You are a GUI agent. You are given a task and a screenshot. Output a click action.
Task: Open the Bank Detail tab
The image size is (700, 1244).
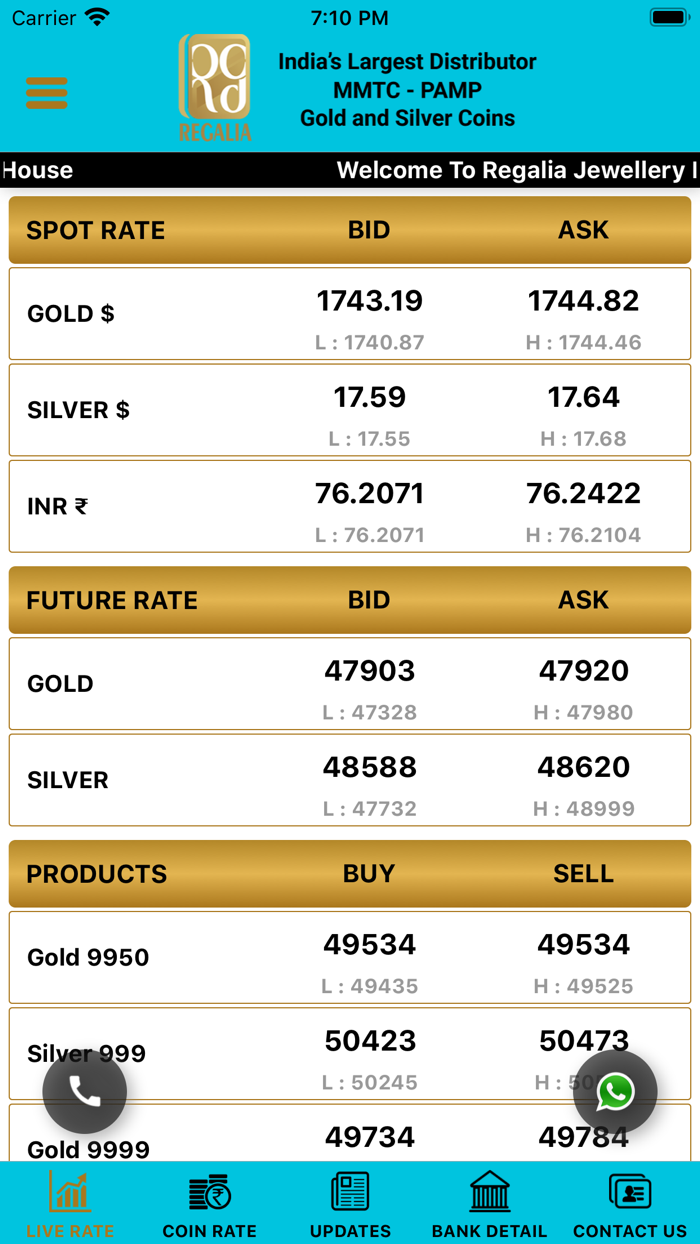click(489, 1205)
